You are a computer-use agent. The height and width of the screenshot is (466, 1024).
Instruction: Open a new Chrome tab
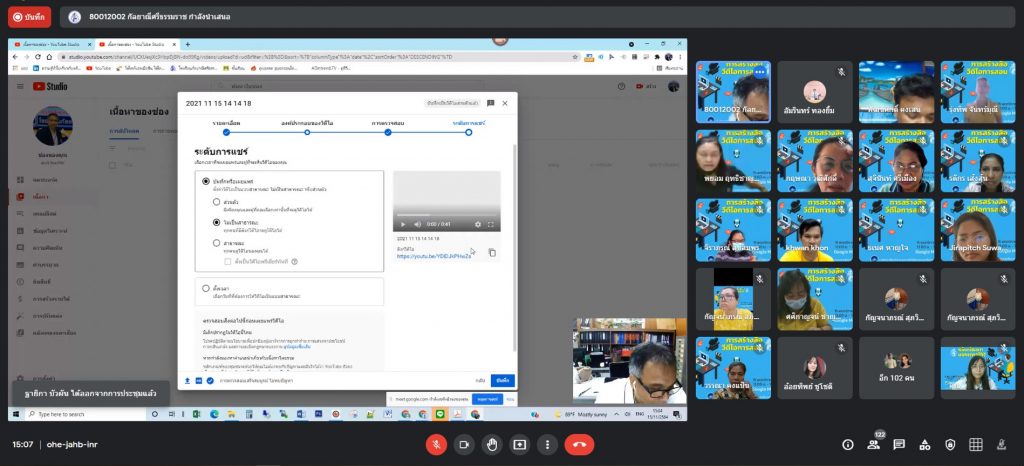pyautogui.click(x=187, y=44)
